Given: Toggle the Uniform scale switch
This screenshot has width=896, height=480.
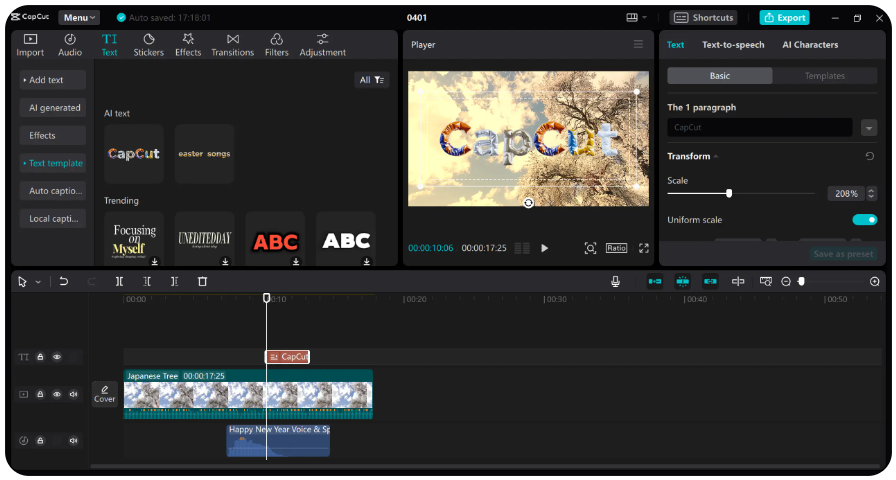Looking at the screenshot, I should pos(865,219).
